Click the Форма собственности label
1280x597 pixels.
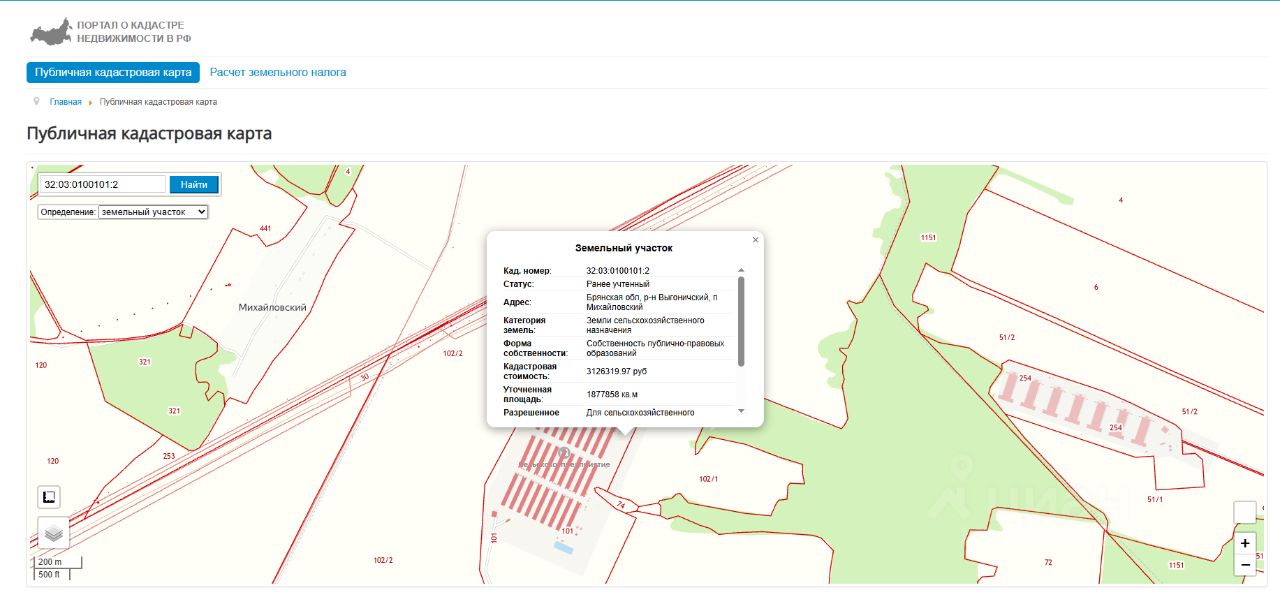[x=535, y=348]
